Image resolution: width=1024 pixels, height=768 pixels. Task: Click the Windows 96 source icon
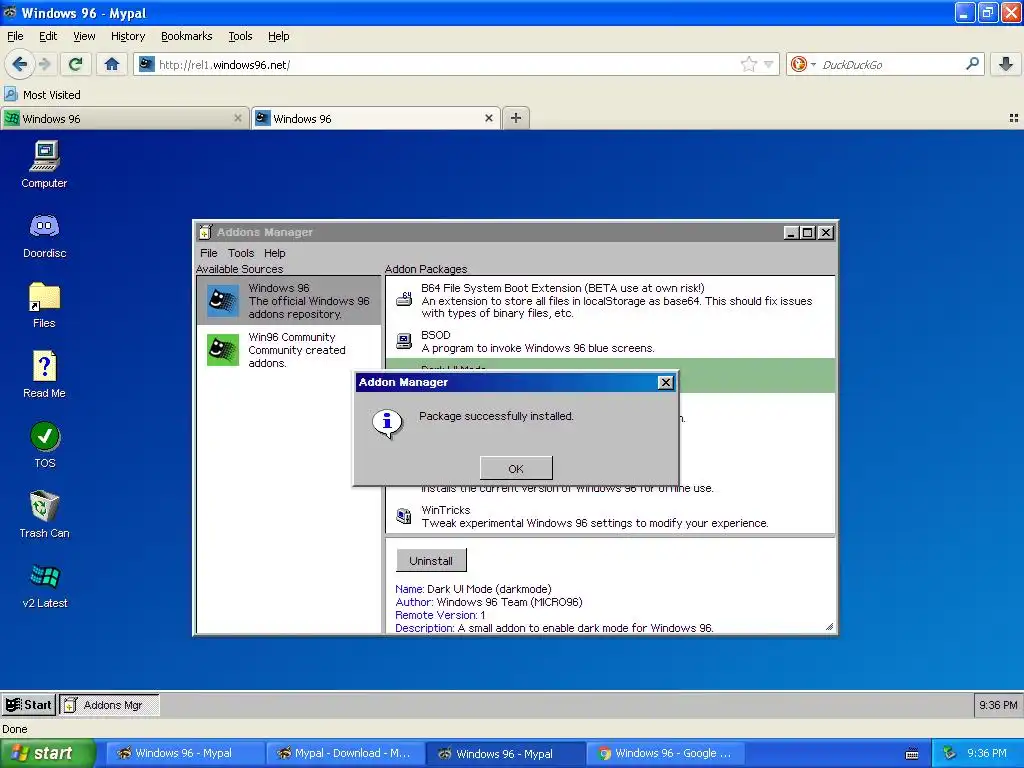(223, 300)
